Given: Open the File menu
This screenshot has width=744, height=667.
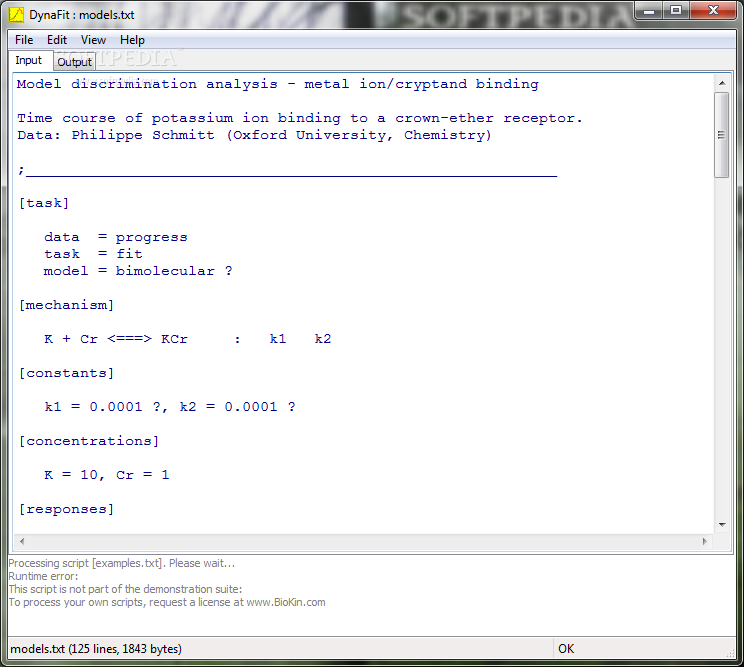Looking at the screenshot, I should [24, 40].
